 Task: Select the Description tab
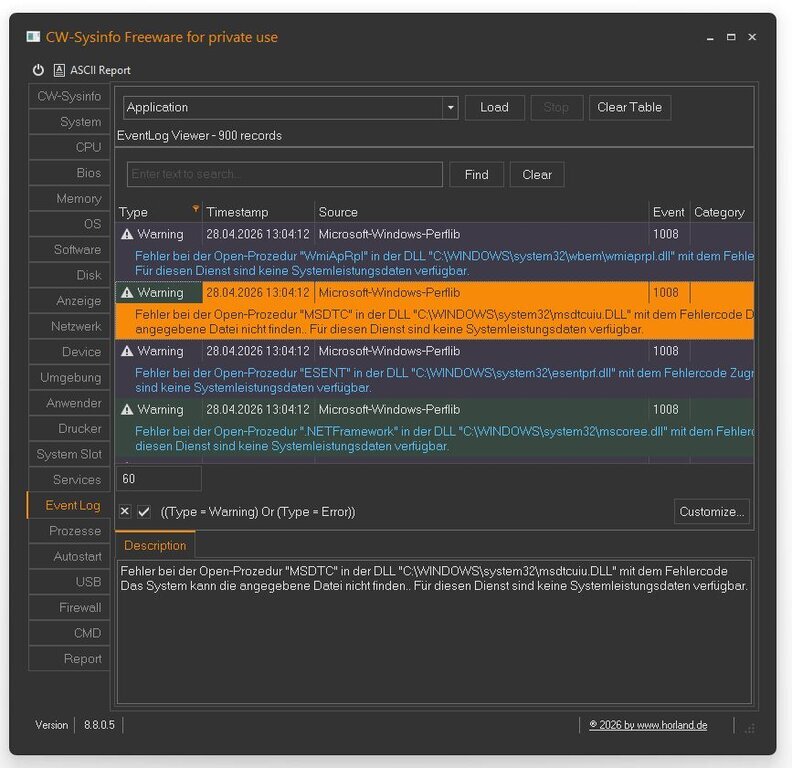pyautogui.click(x=155, y=545)
